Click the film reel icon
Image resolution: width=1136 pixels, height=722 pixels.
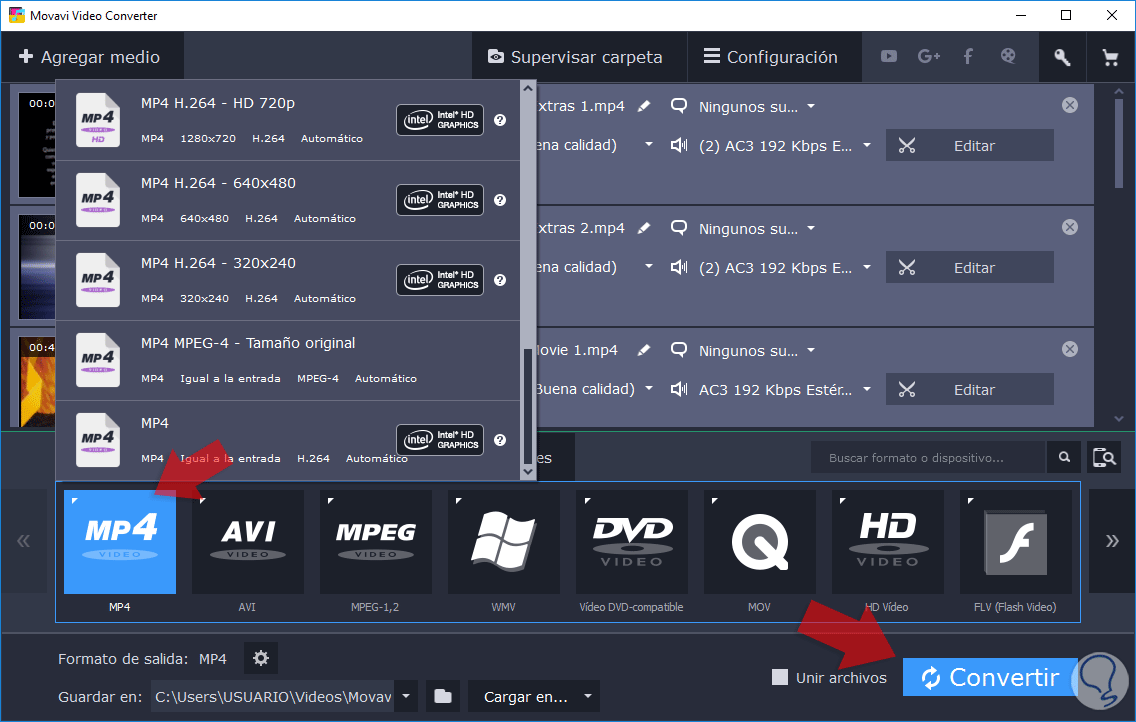pos(1008,56)
